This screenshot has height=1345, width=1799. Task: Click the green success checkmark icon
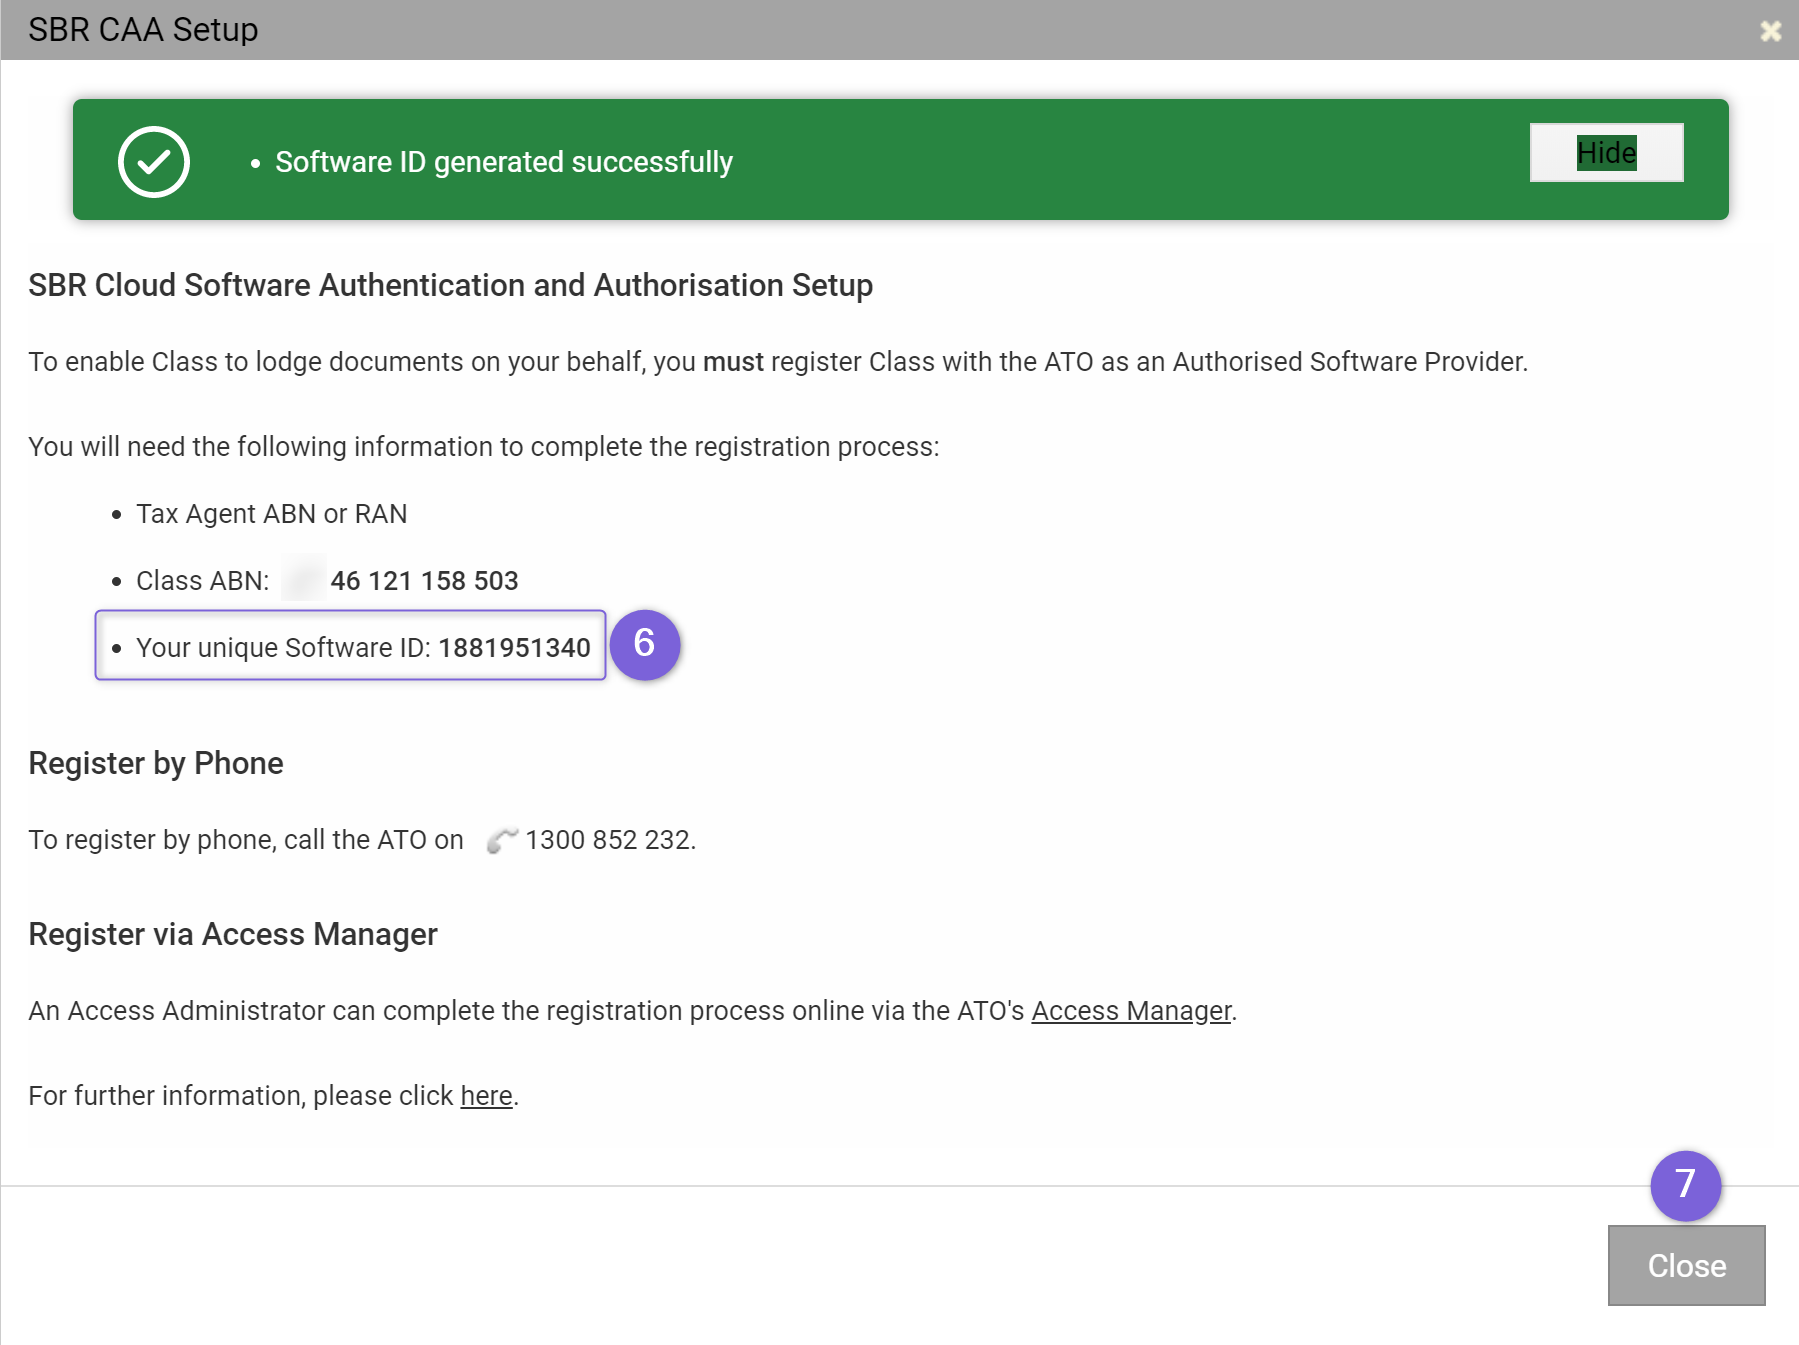click(154, 162)
